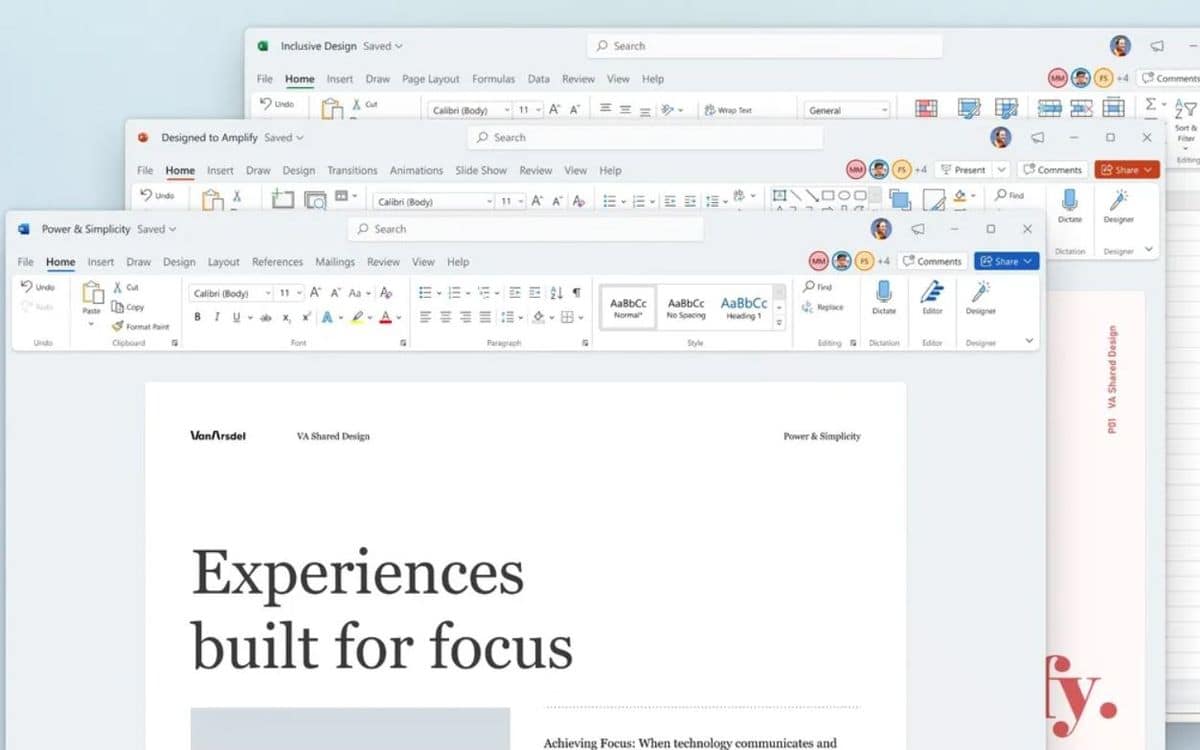
Task: Click the Present button in PowerPoint
Action: click(x=963, y=170)
